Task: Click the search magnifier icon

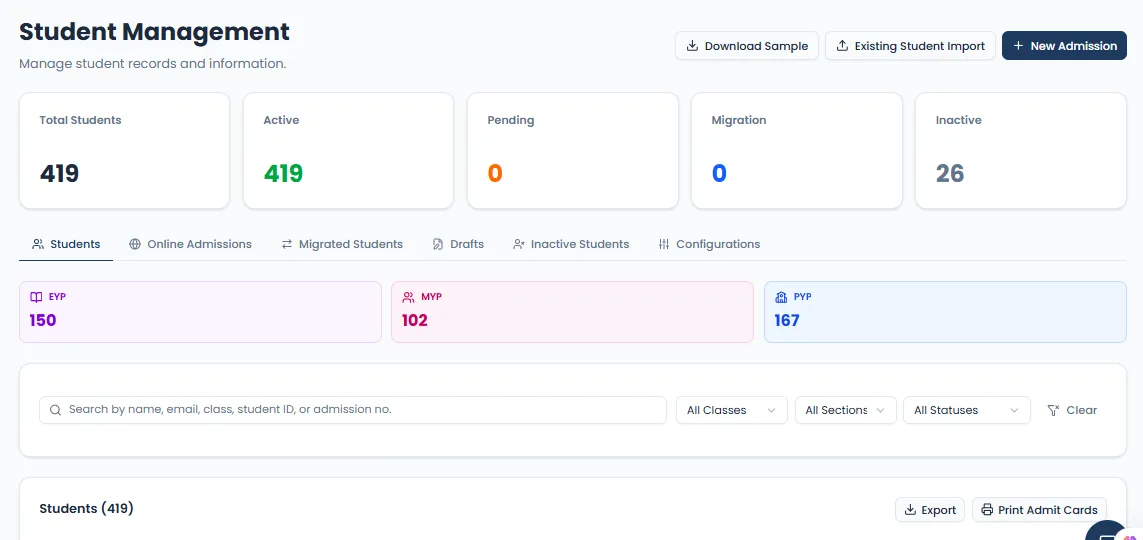Action: point(55,410)
